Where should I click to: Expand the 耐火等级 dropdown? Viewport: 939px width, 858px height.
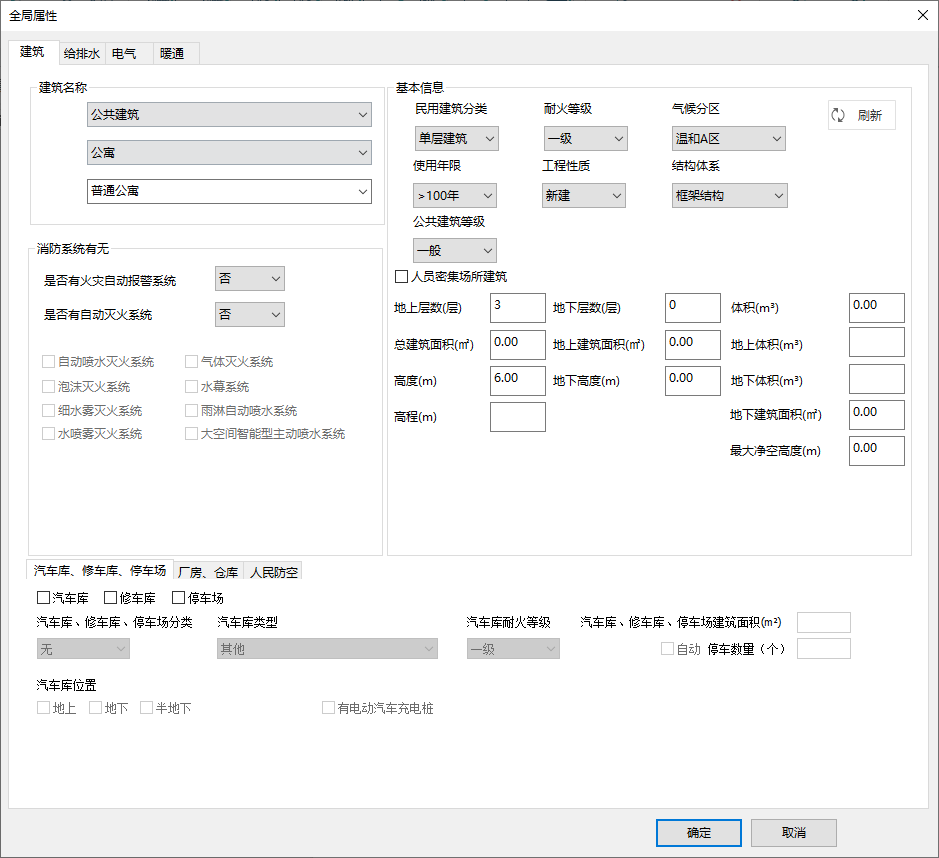point(585,139)
